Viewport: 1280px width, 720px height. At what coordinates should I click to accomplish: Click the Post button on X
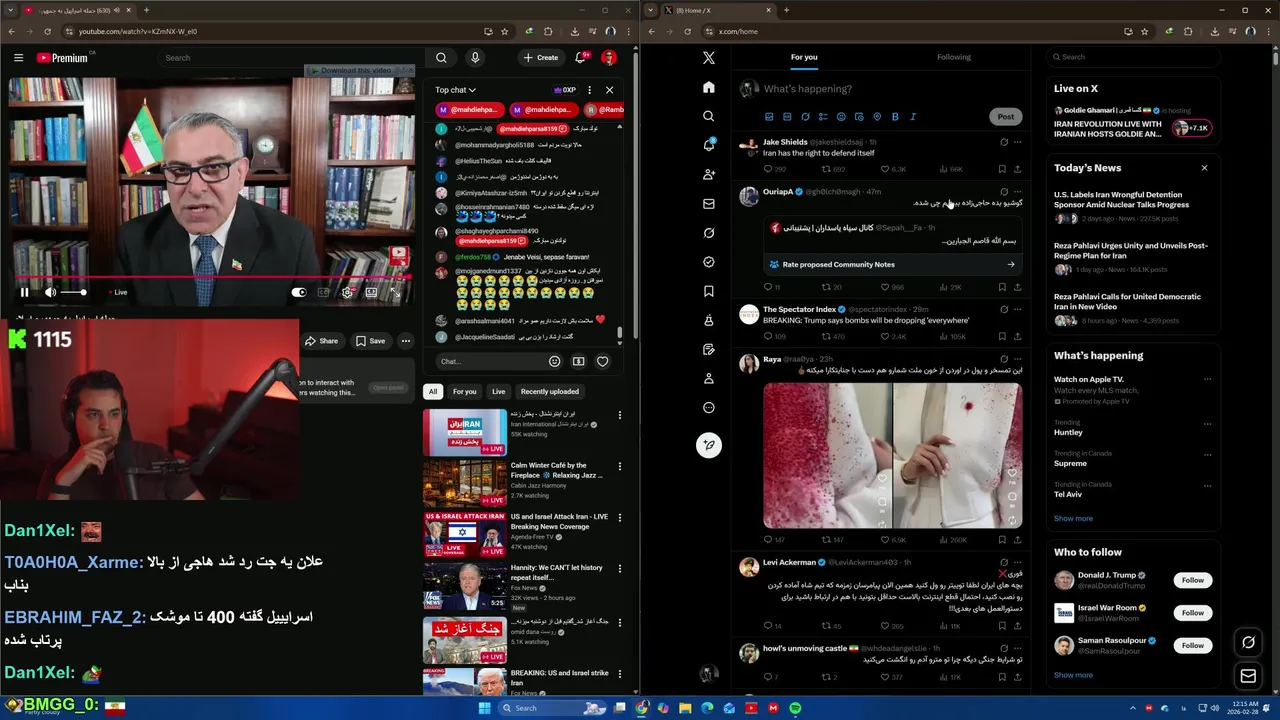tap(1005, 117)
